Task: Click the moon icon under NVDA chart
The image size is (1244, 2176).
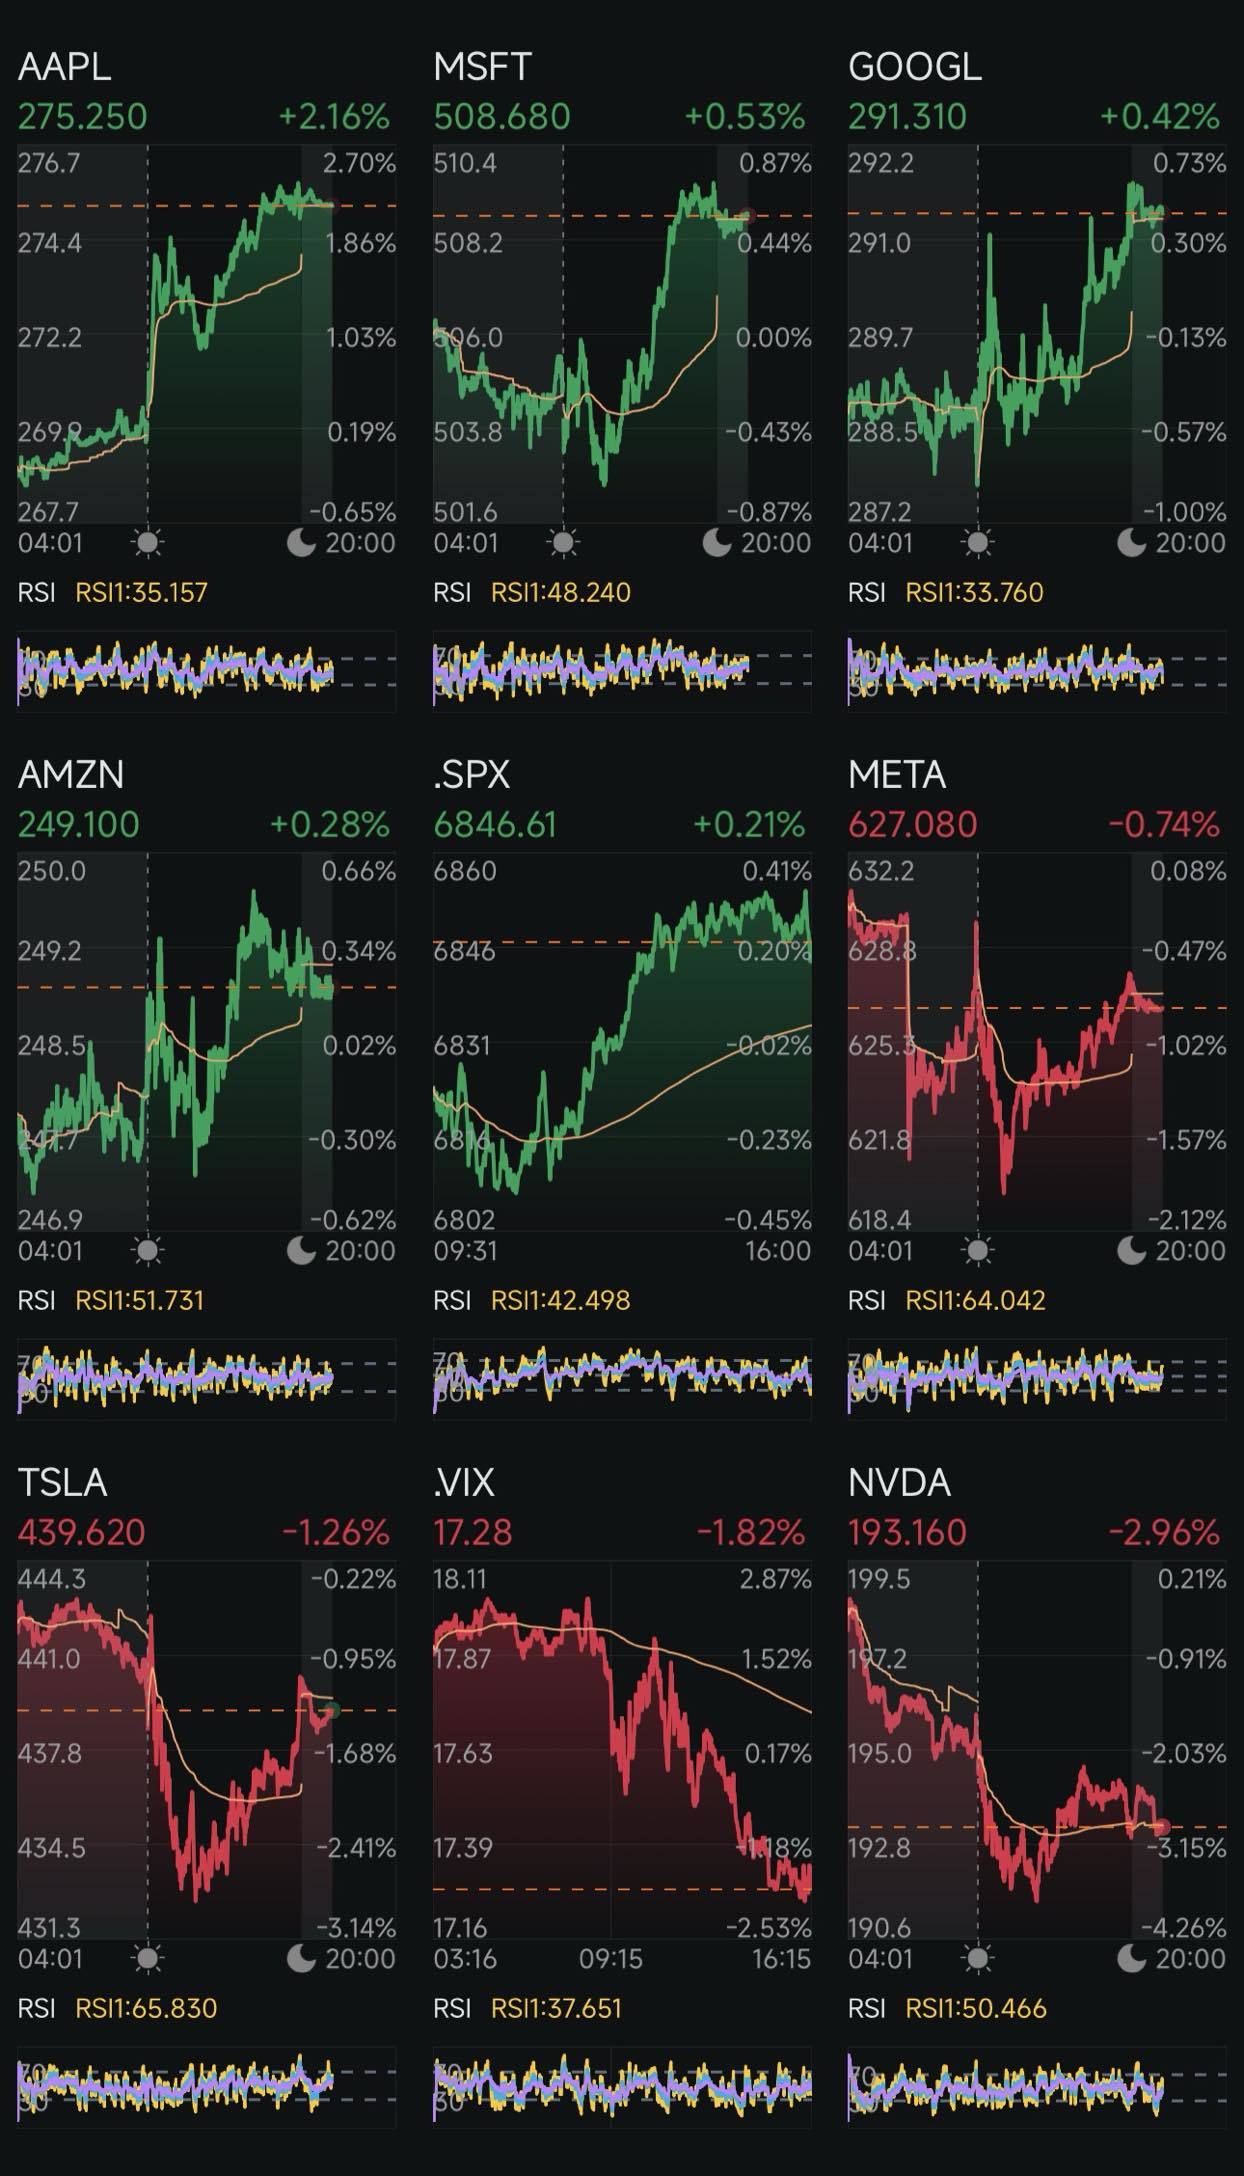Action: tap(1131, 1959)
